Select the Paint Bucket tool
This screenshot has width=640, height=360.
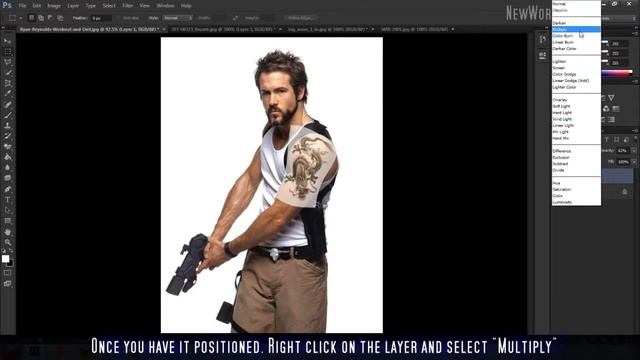click(7, 157)
